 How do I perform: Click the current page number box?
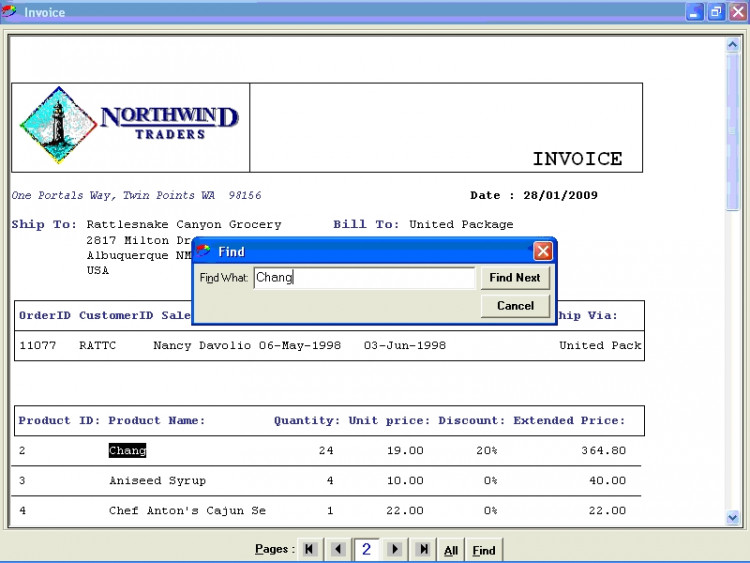pos(367,549)
